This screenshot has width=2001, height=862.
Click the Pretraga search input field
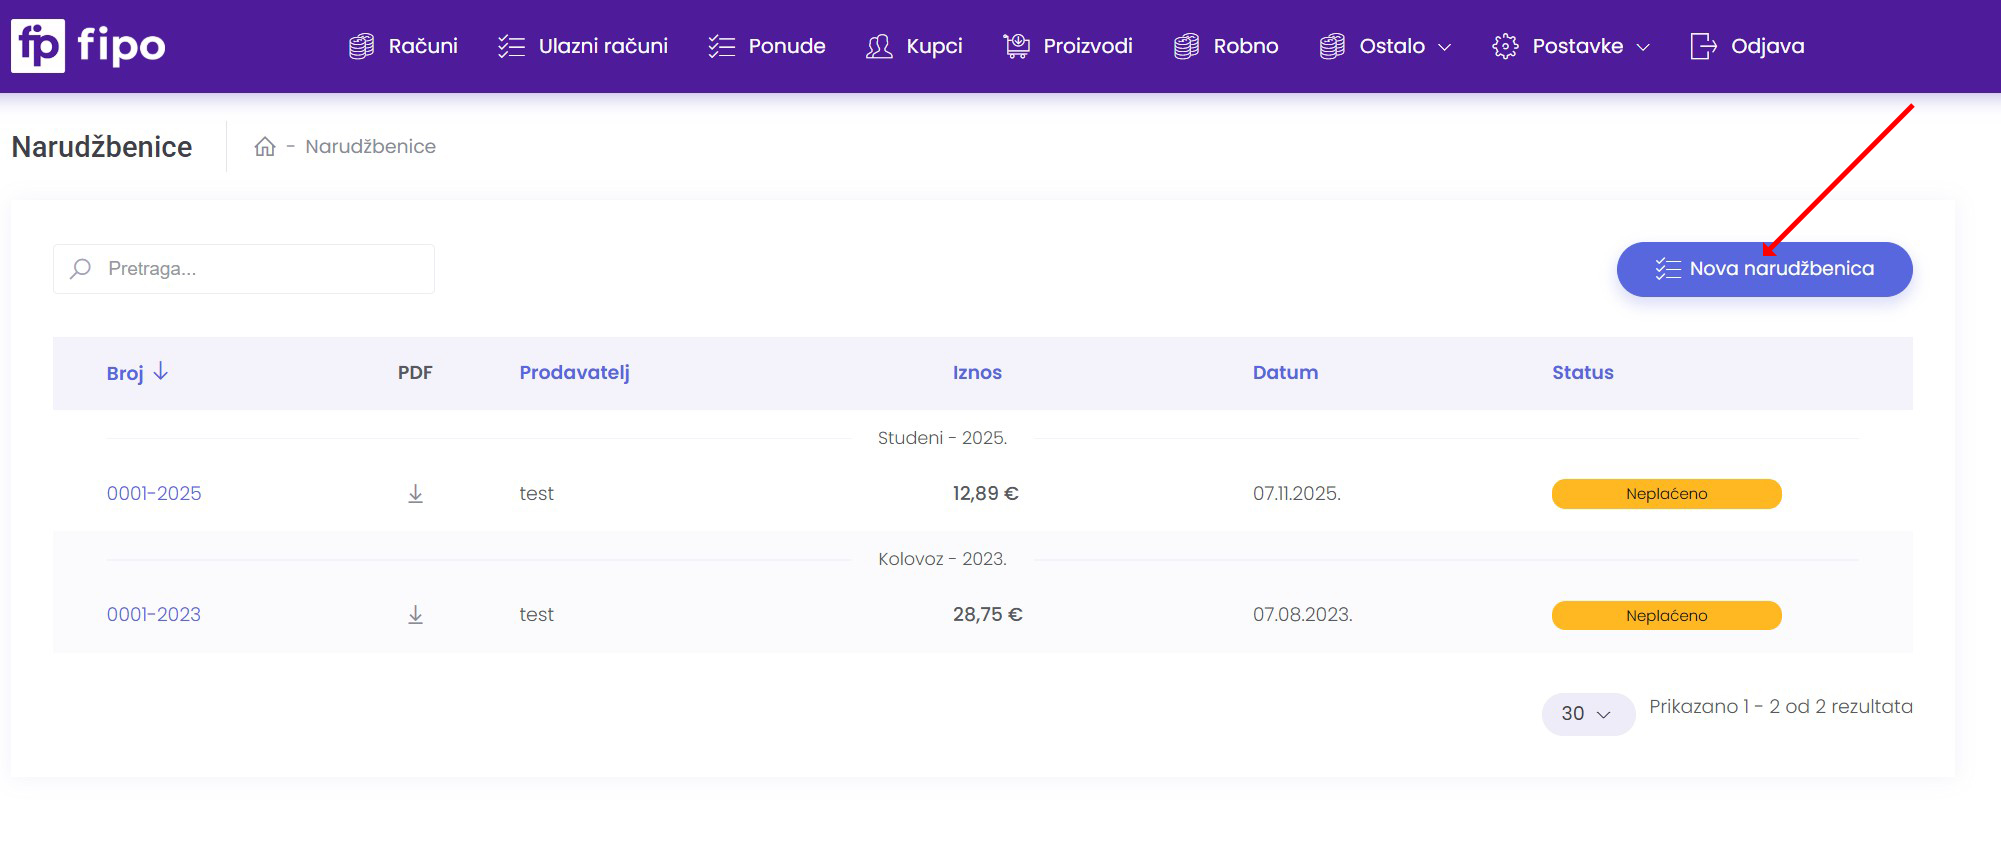262,269
